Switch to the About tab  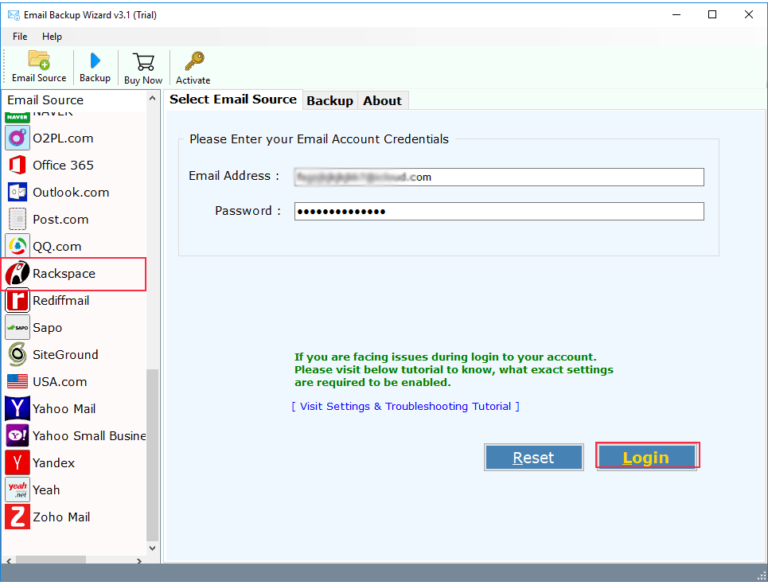[383, 101]
